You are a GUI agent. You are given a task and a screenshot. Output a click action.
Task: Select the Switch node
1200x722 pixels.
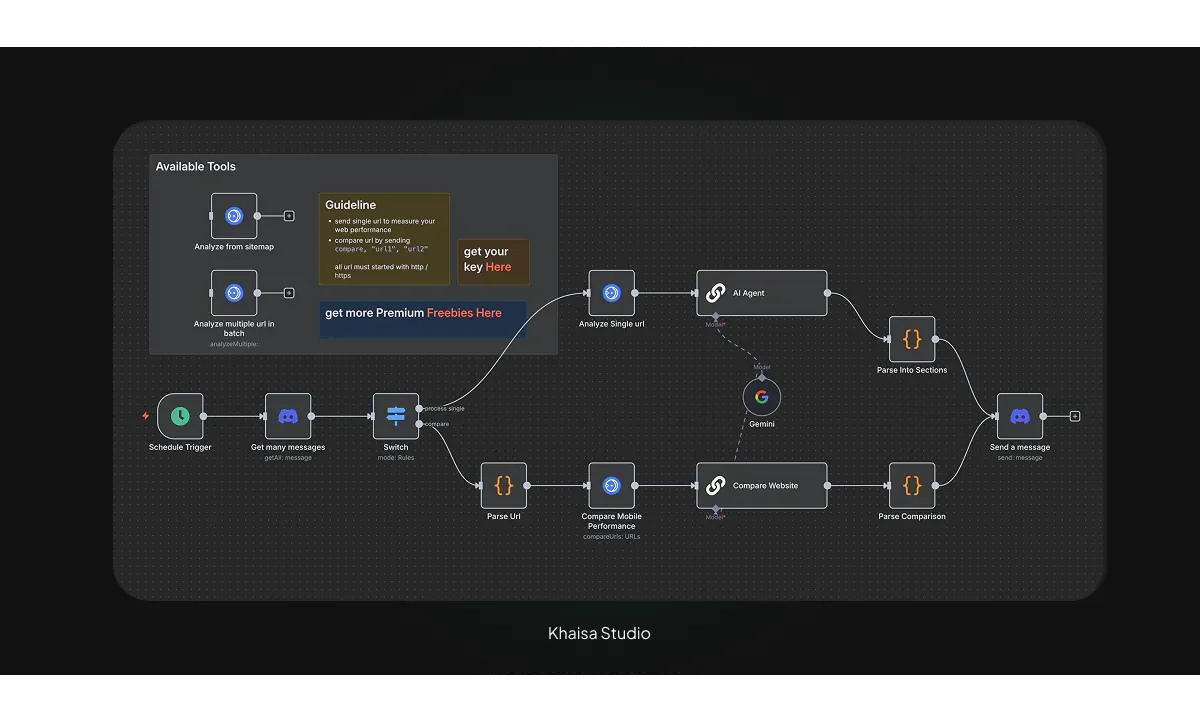pyautogui.click(x=396, y=416)
